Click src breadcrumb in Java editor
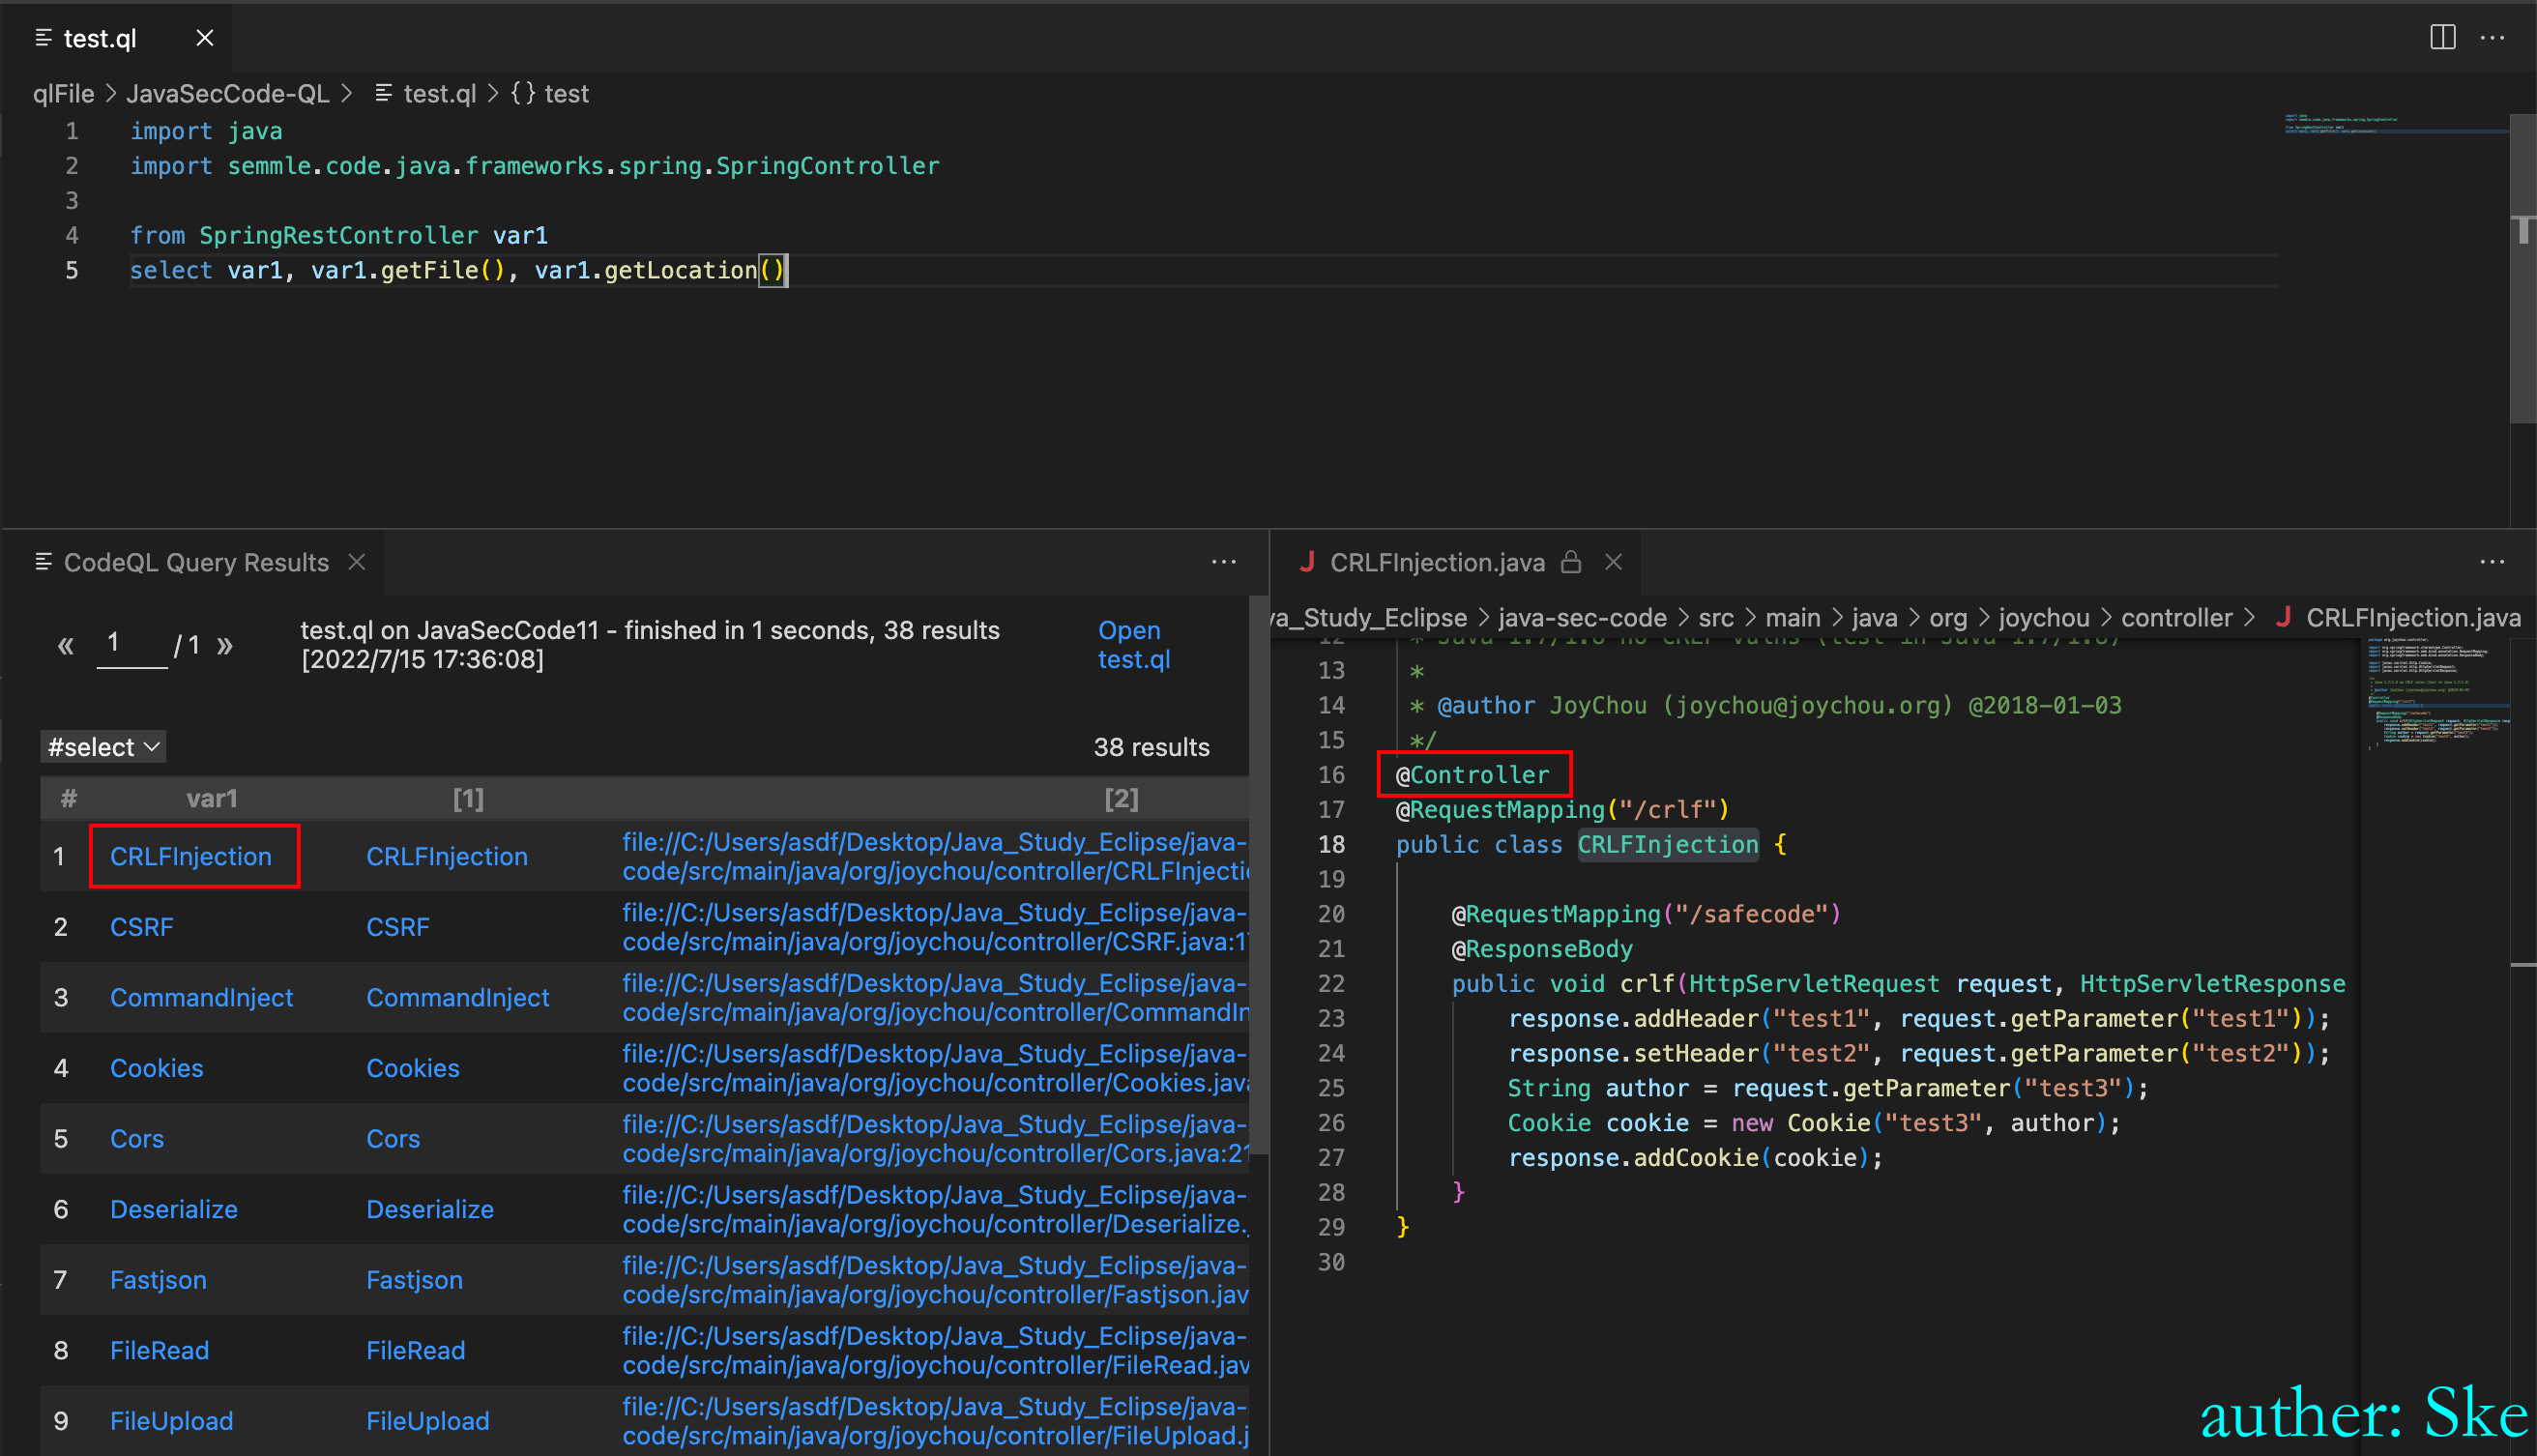This screenshot has width=2537, height=1456. (1715, 617)
